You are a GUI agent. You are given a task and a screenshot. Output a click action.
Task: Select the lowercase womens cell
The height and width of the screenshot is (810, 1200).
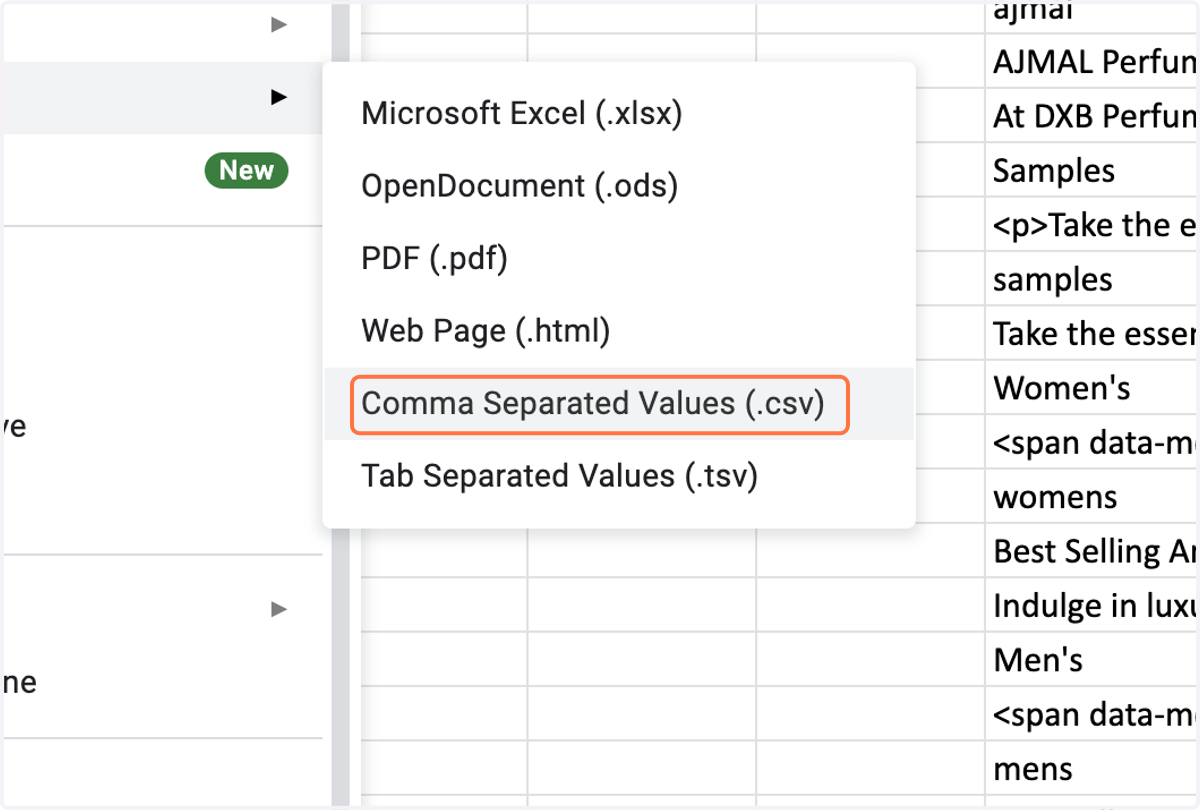coord(1092,497)
